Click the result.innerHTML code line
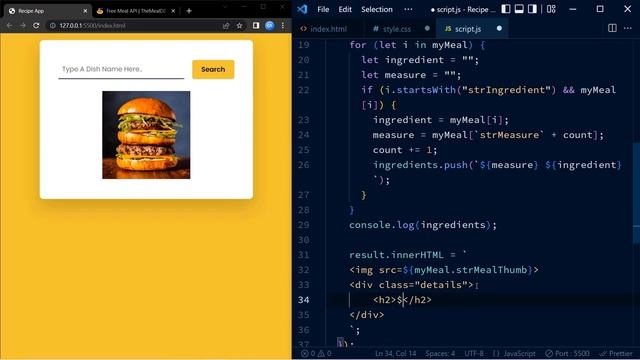640x360 pixels. [x=408, y=255]
